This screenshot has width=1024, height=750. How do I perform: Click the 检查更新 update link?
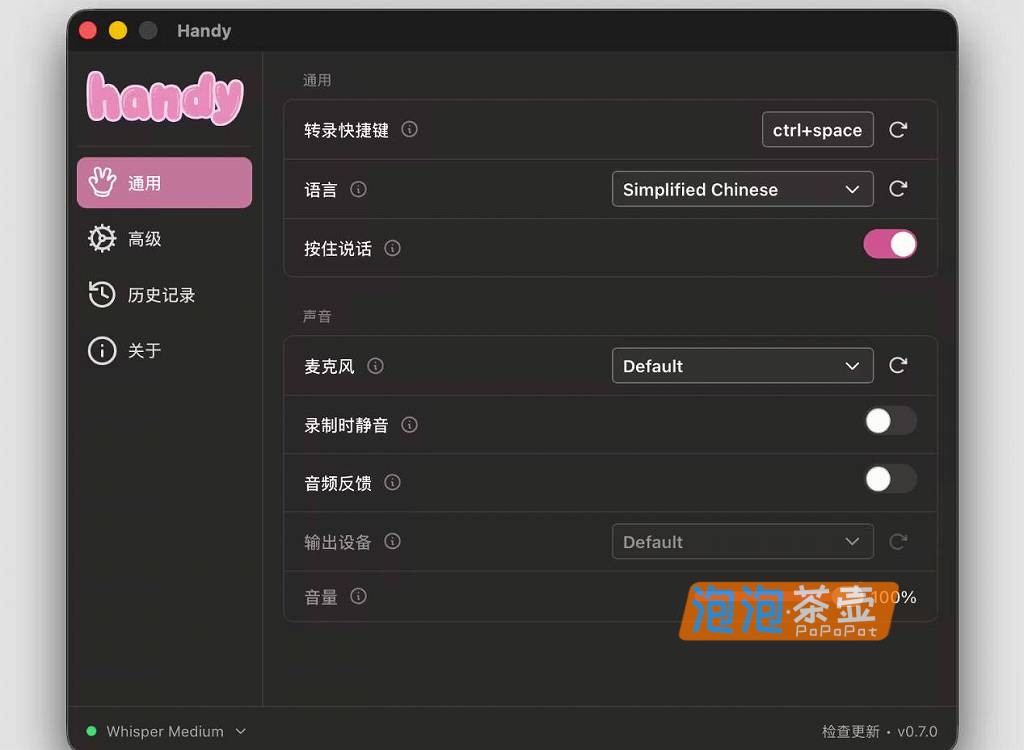pos(849,731)
